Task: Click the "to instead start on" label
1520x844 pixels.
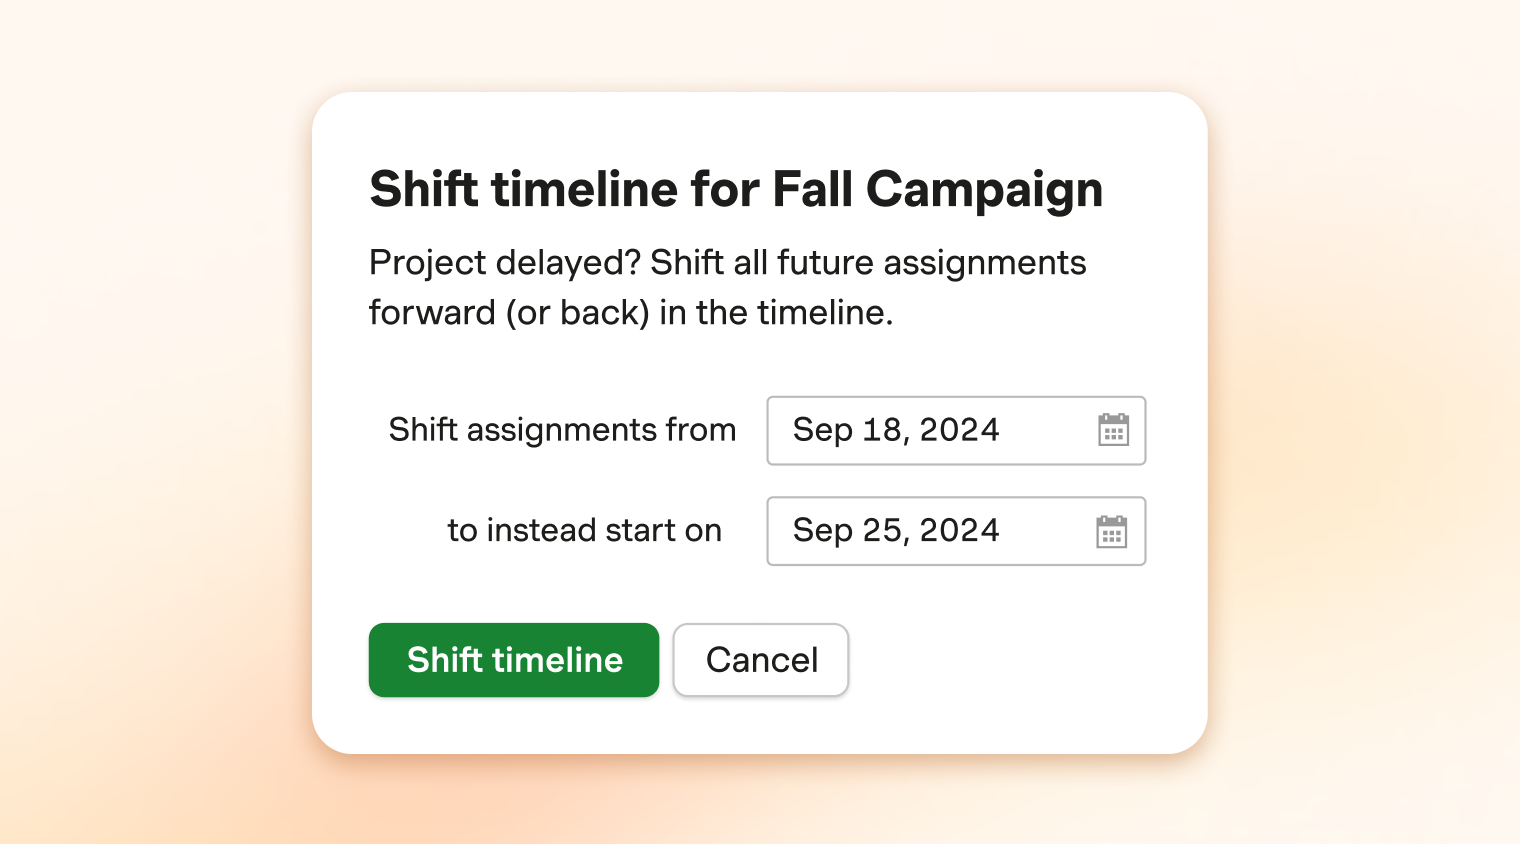Action: [584, 531]
